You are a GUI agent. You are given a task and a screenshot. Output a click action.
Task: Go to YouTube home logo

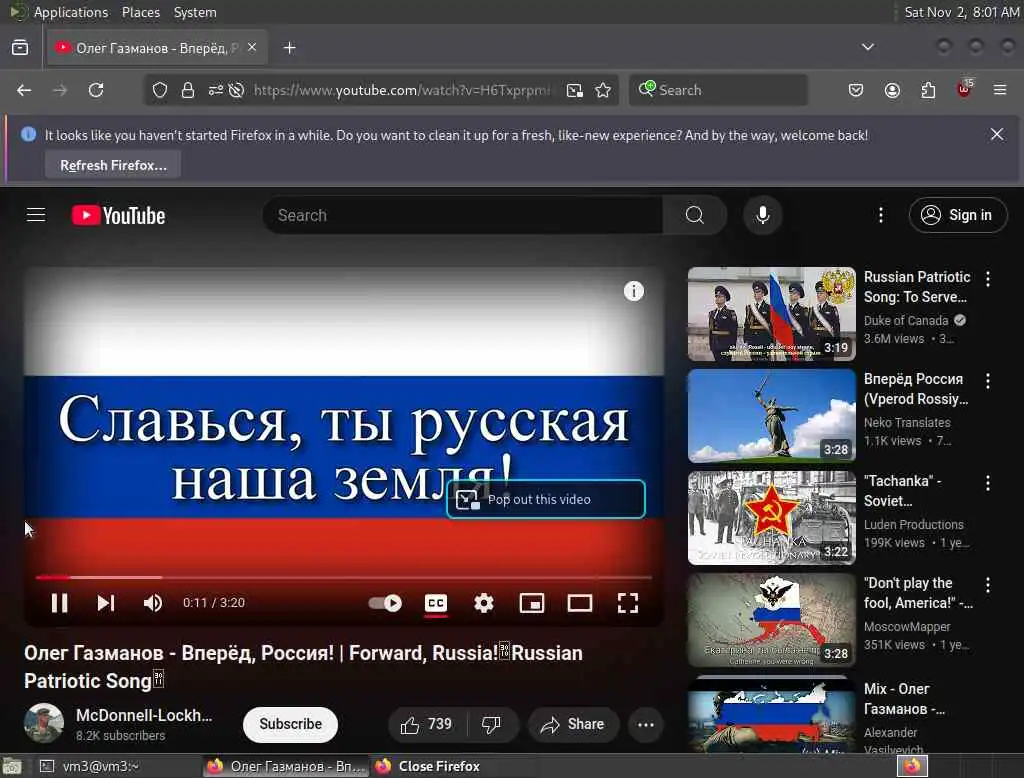click(x=119, y=216)
